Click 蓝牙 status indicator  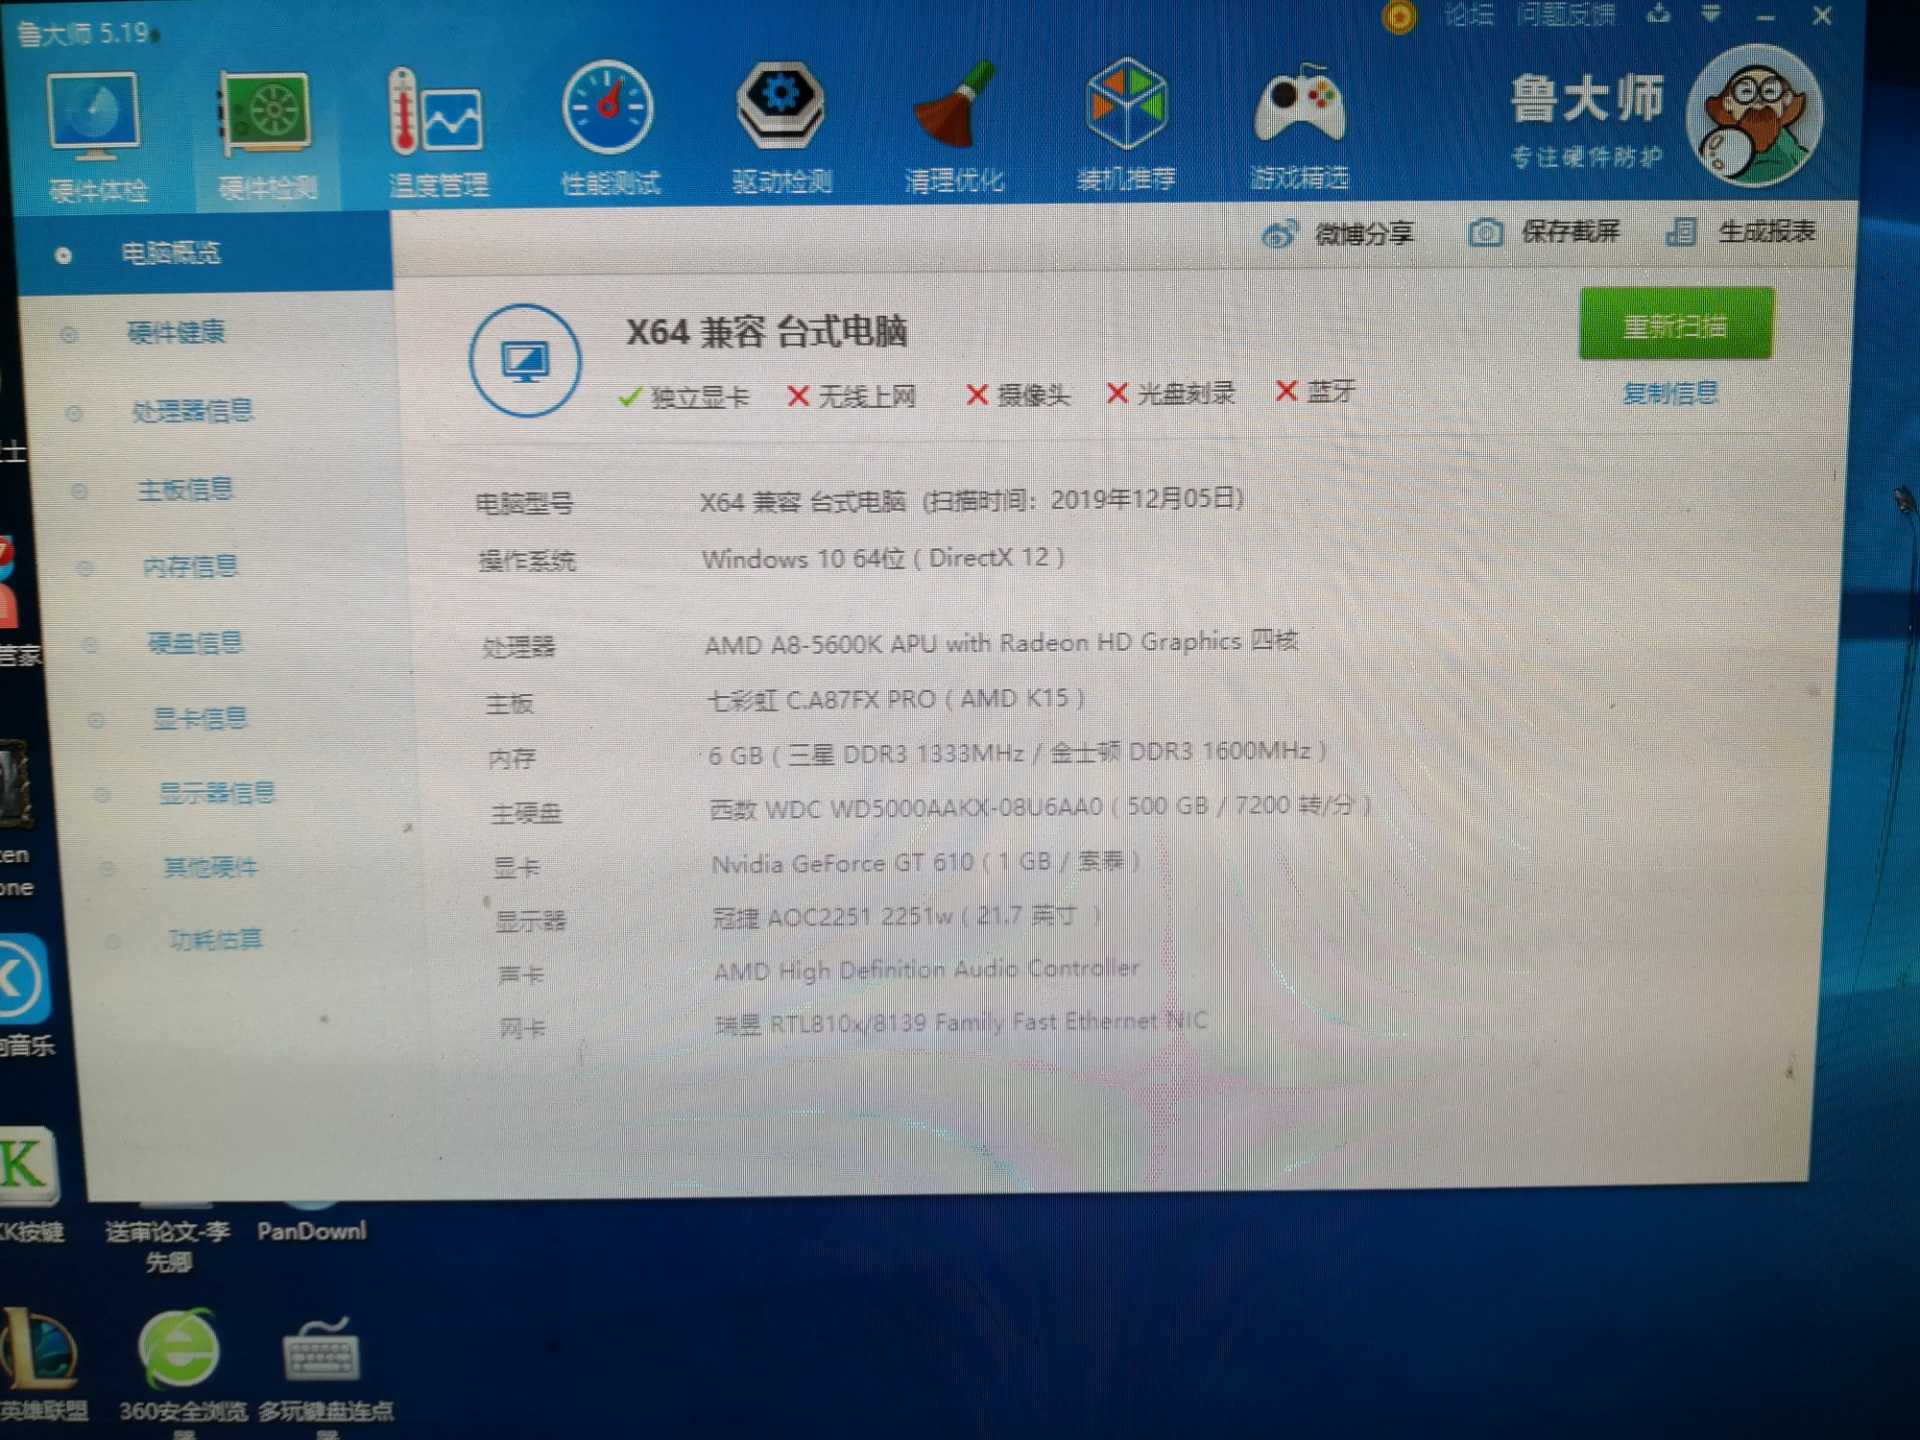pos(1315,392)
